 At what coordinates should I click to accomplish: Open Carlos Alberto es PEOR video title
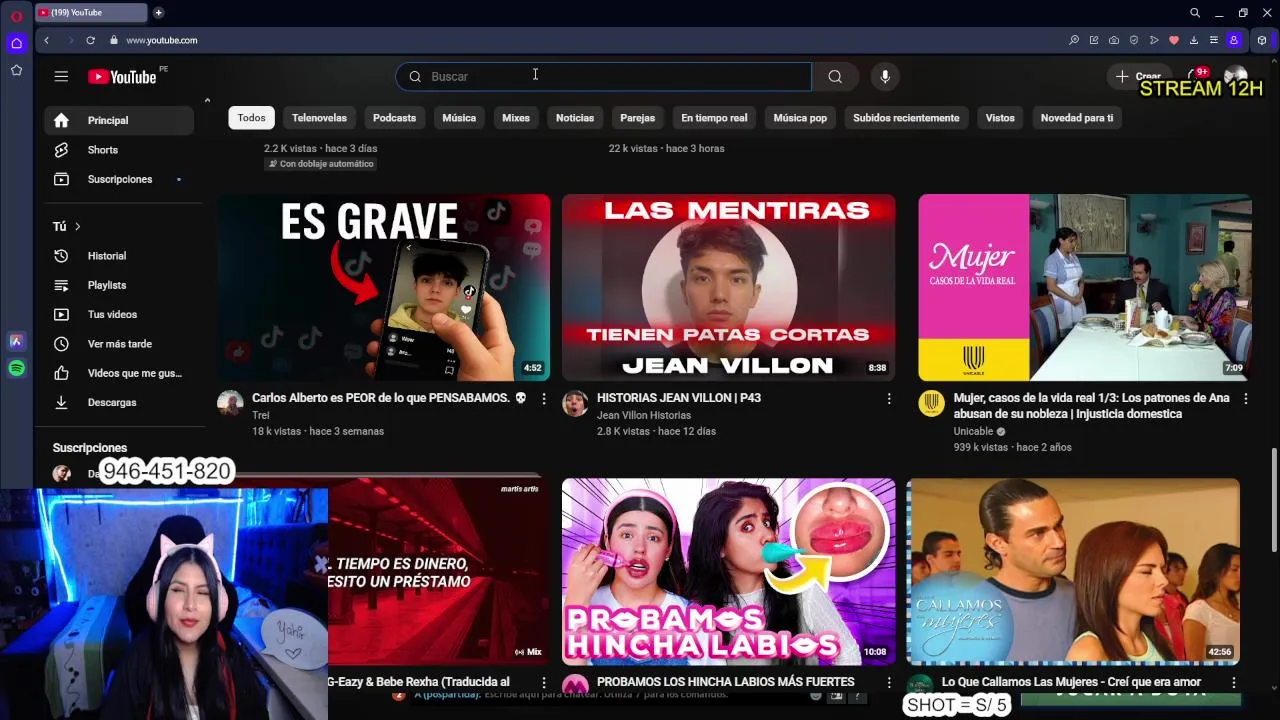coord(388,398)
